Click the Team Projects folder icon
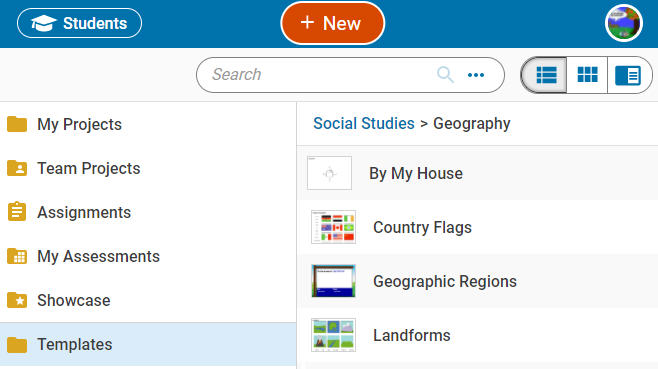This screenshot has height=369, width=658. [17, 168]
